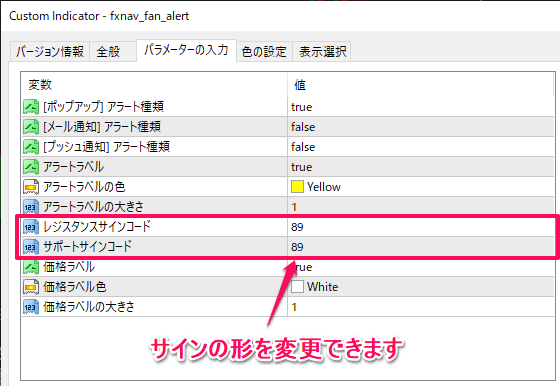Click the integer icon beside 価格ラベルの大きさ
Screen dimensions: 560x386
[x=31, y=307]
